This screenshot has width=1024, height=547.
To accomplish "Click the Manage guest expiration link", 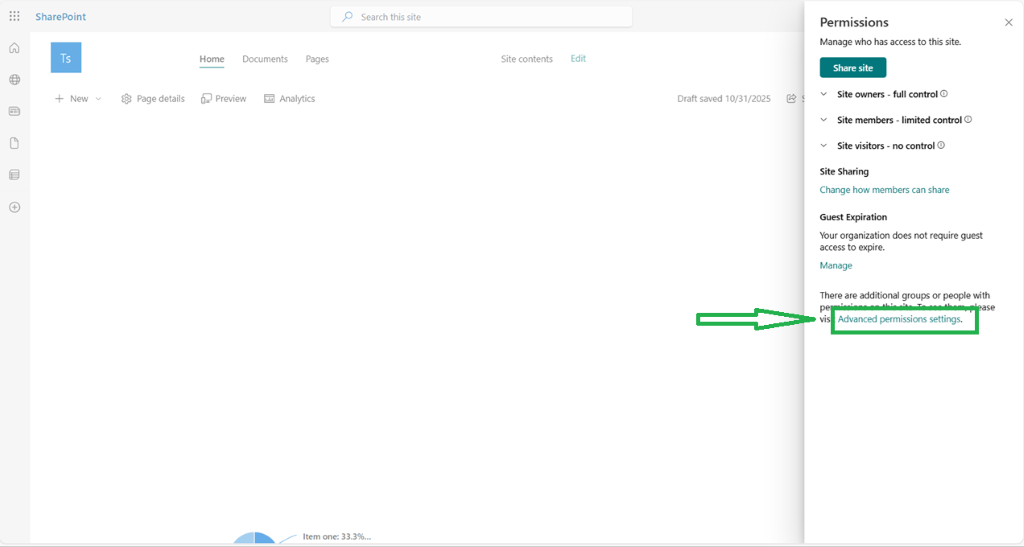I will click(836, 266).
